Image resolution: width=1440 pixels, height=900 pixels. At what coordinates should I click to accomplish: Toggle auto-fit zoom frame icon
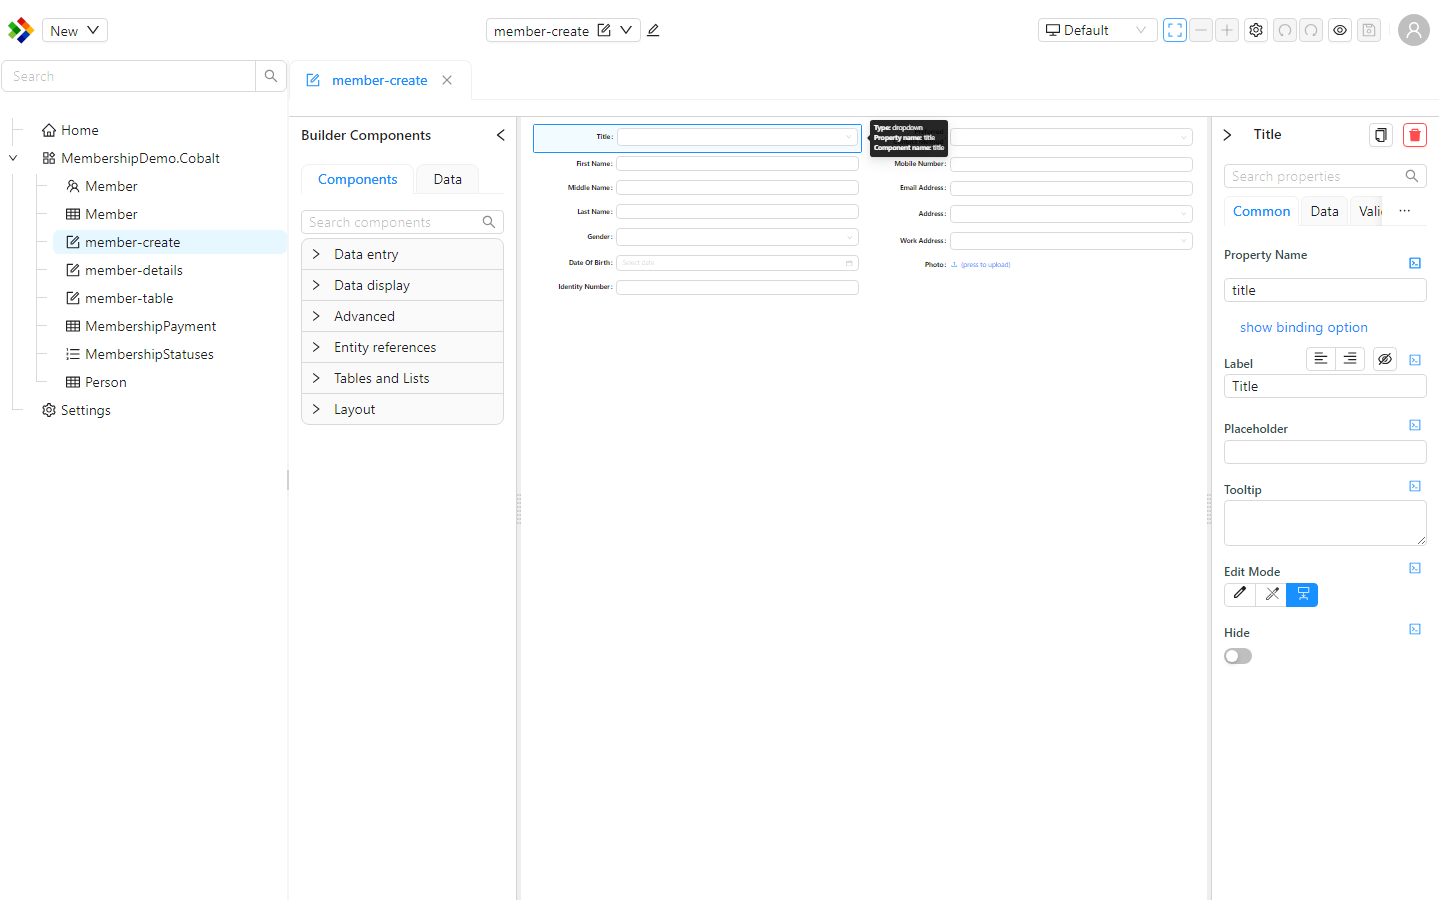point(1175,30)
